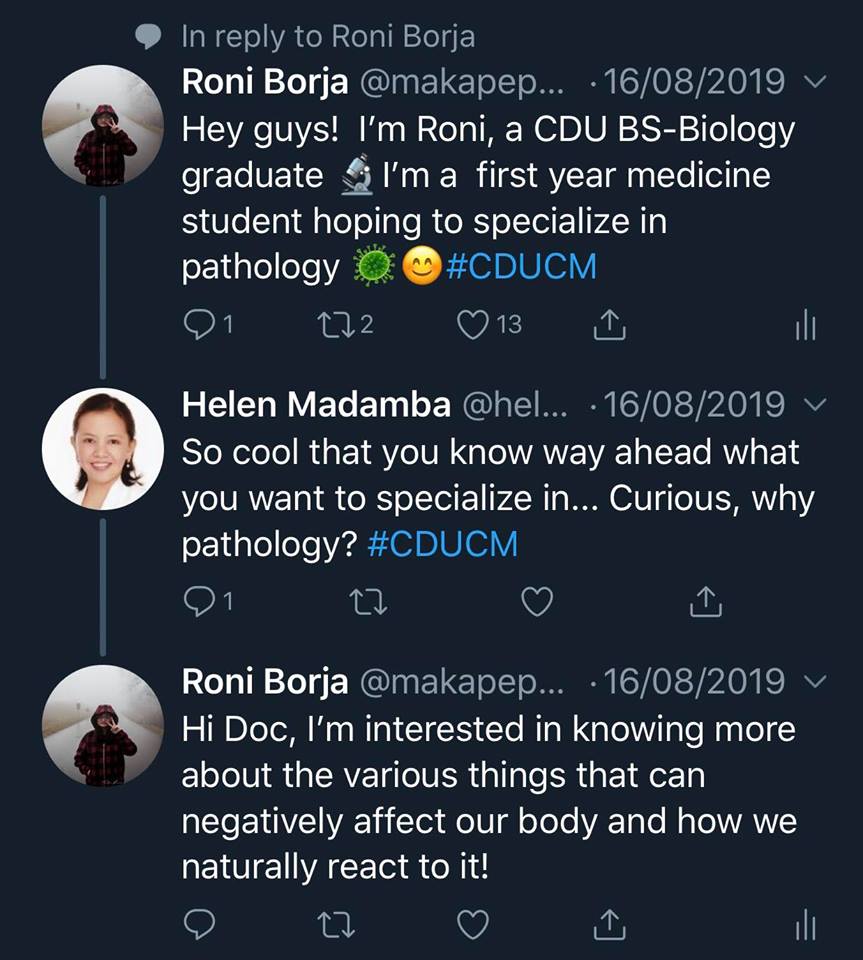Open the chevron menu on Roni's last tweet
The image size is (863, 960).
pos(815,683)
